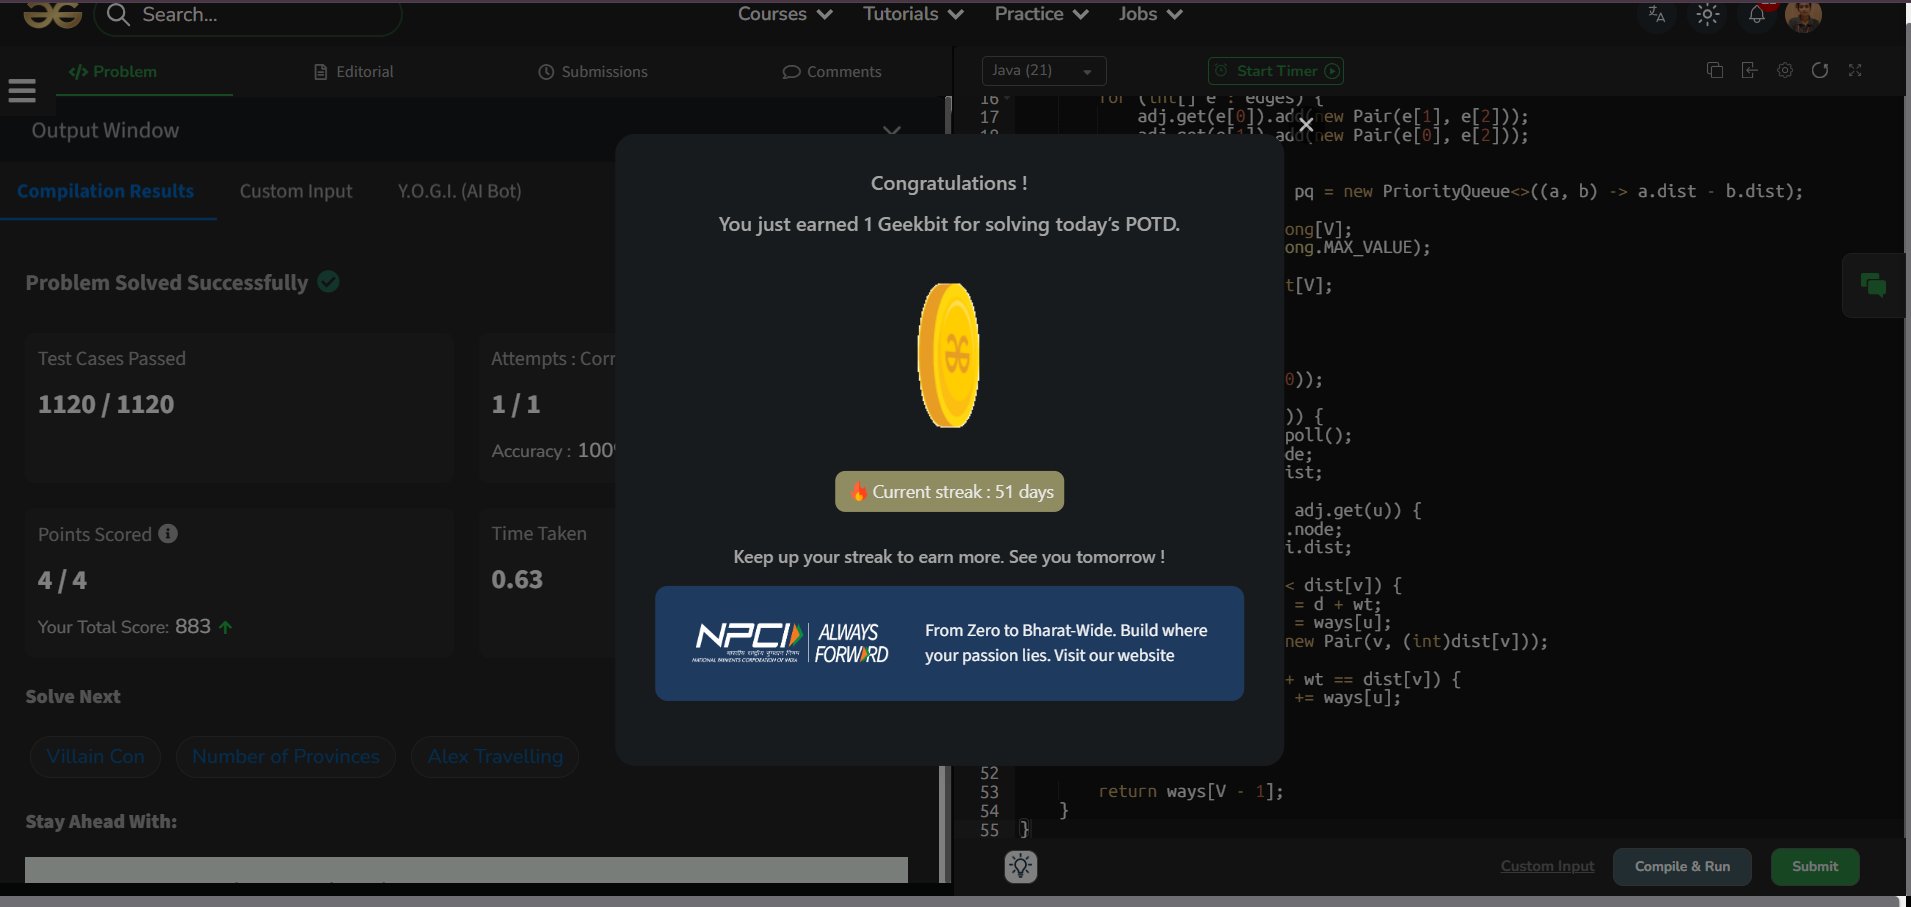Click the 'Time Taken' label

(539, 533)
